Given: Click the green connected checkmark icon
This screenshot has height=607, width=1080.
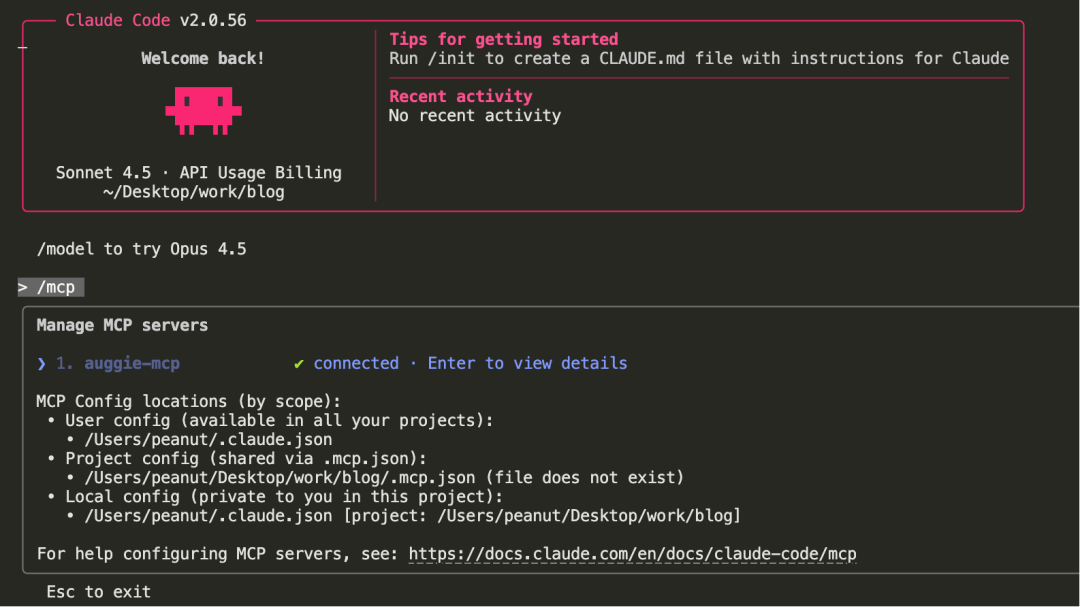Looking at the screenshot, I should [x=299, y=364].
